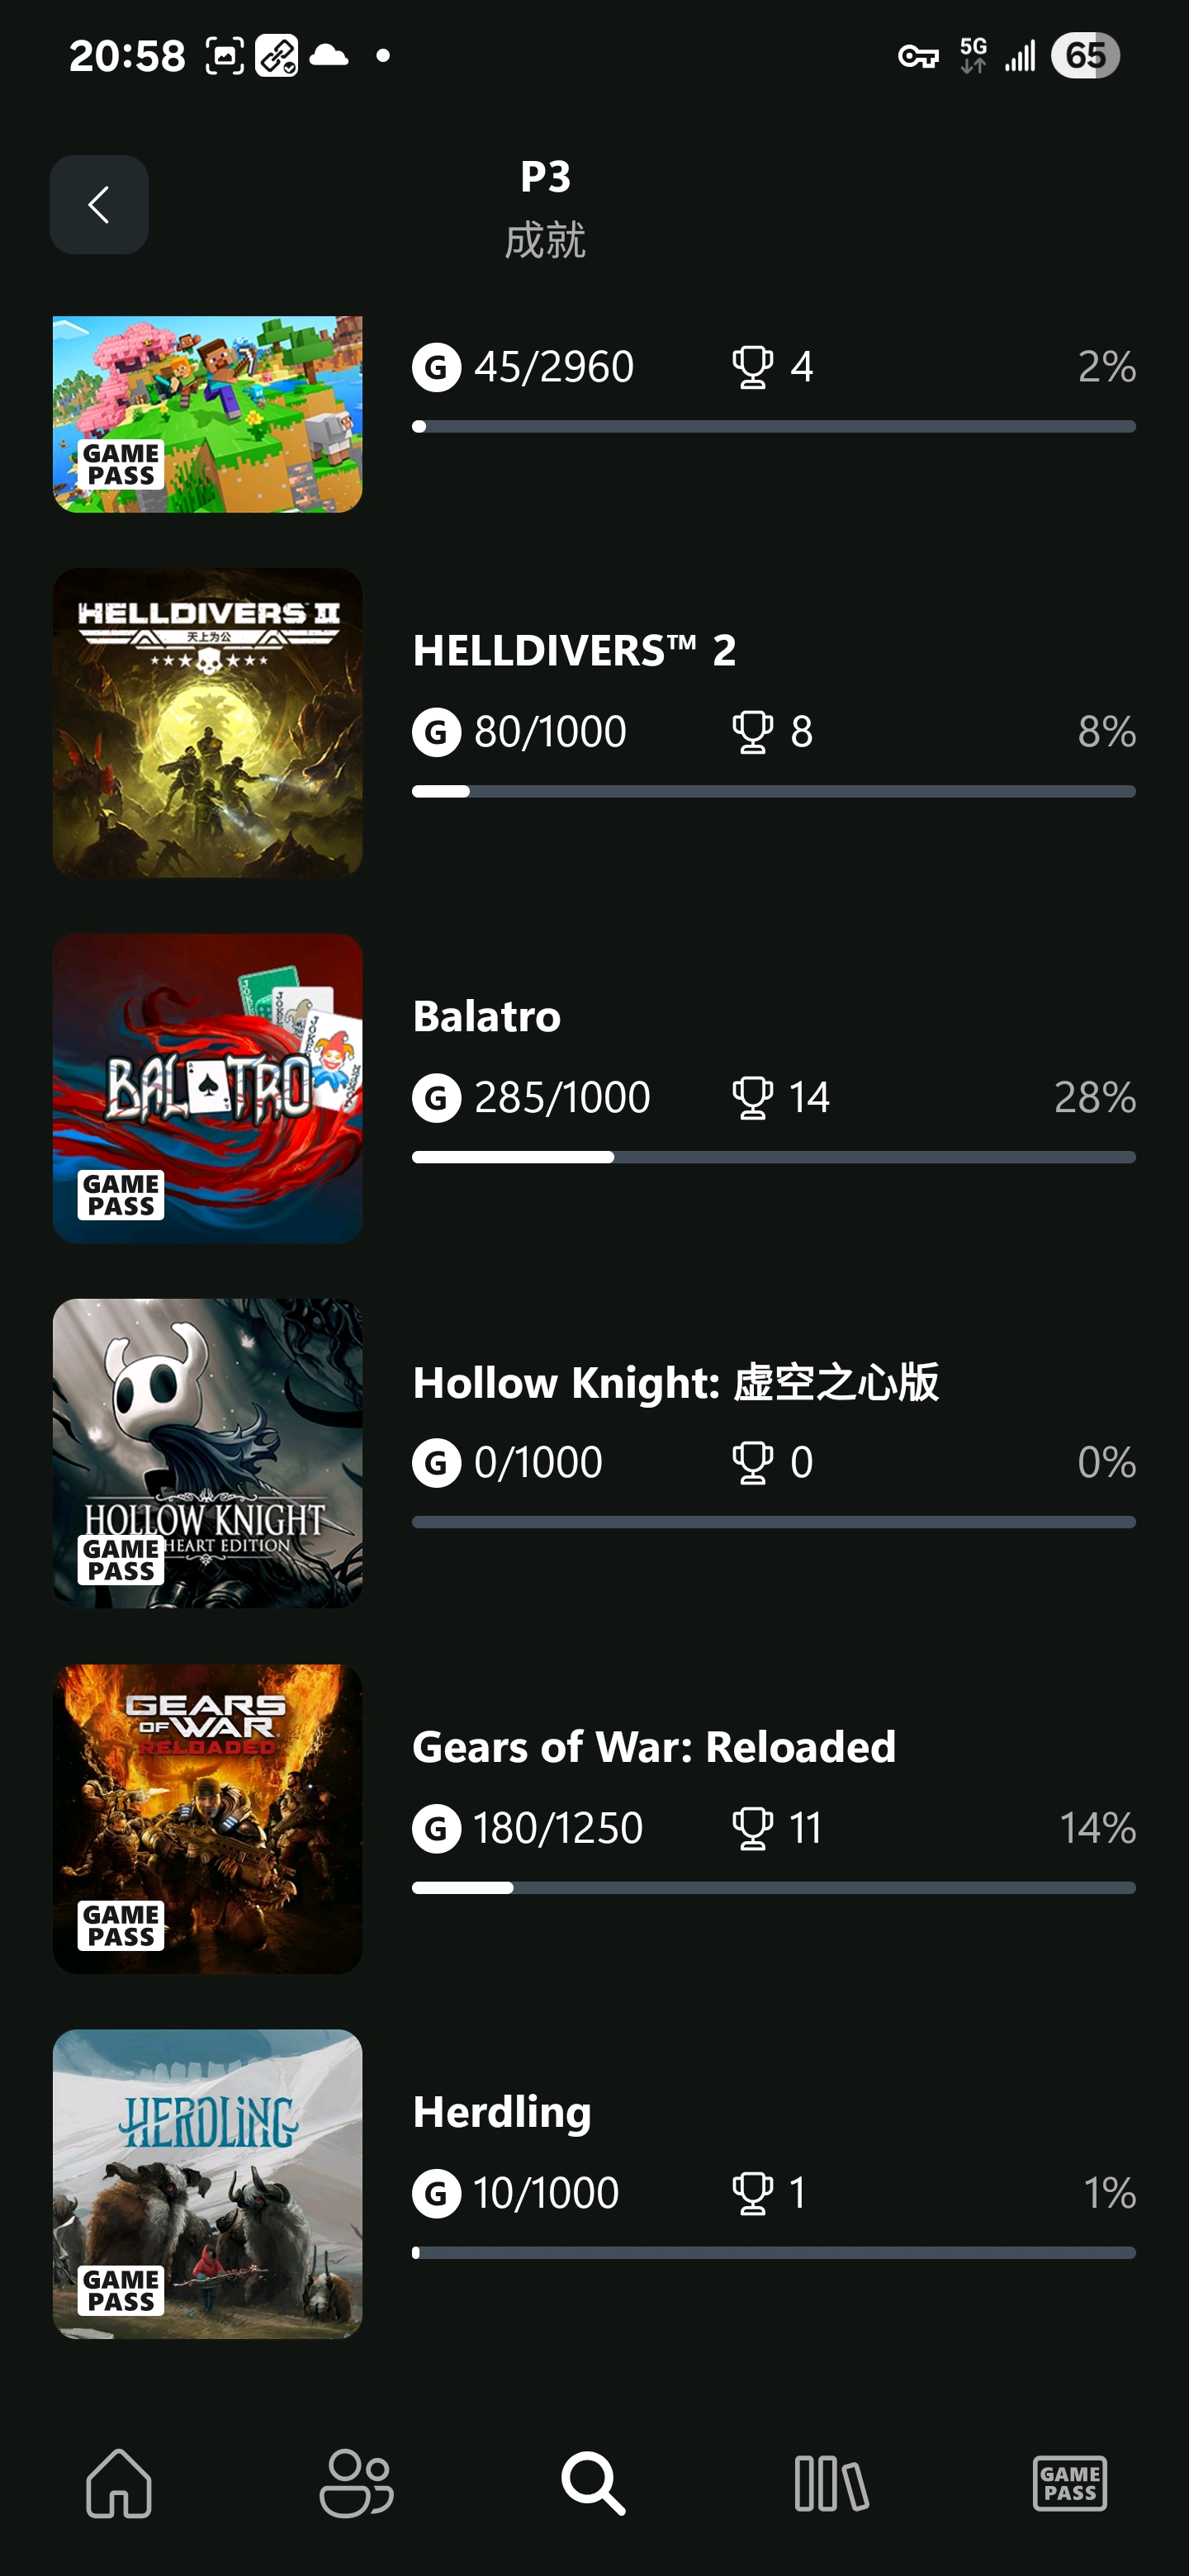Open the Friends tab icon
Viewport: 1189px width, 2576px height.
(356, 2483)
